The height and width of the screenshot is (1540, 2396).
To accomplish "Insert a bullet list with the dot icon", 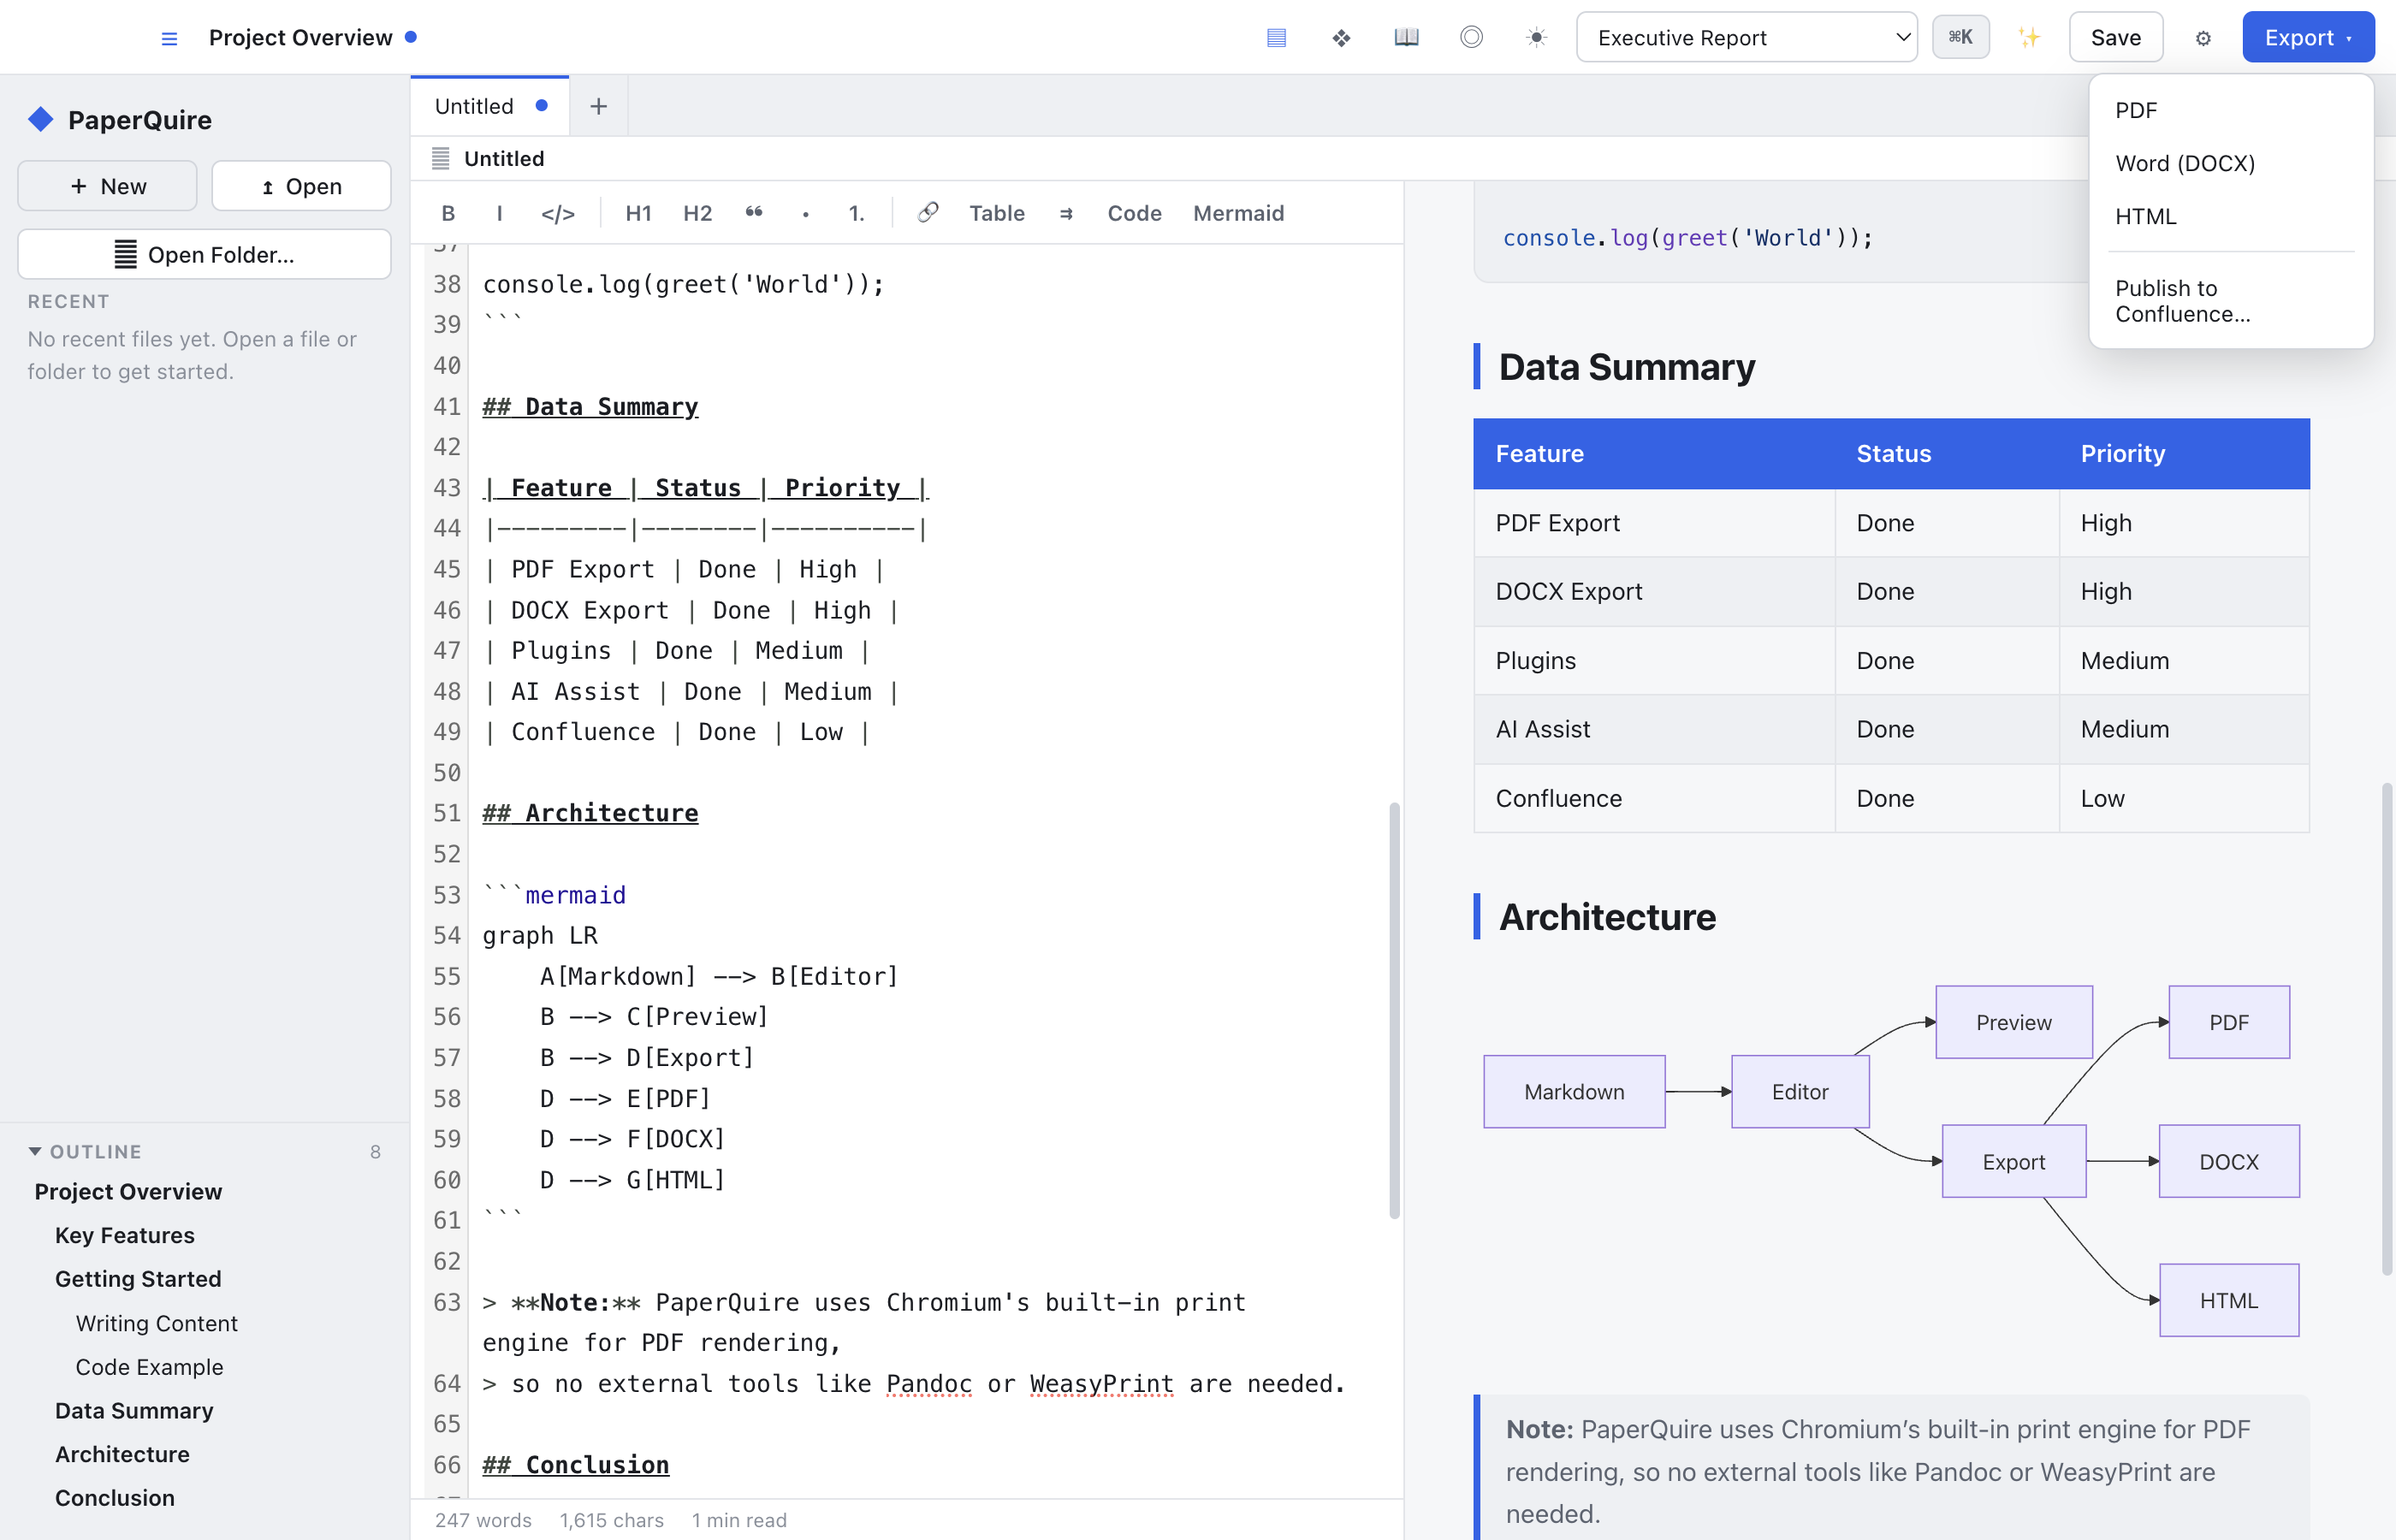I will pos(805,213).
